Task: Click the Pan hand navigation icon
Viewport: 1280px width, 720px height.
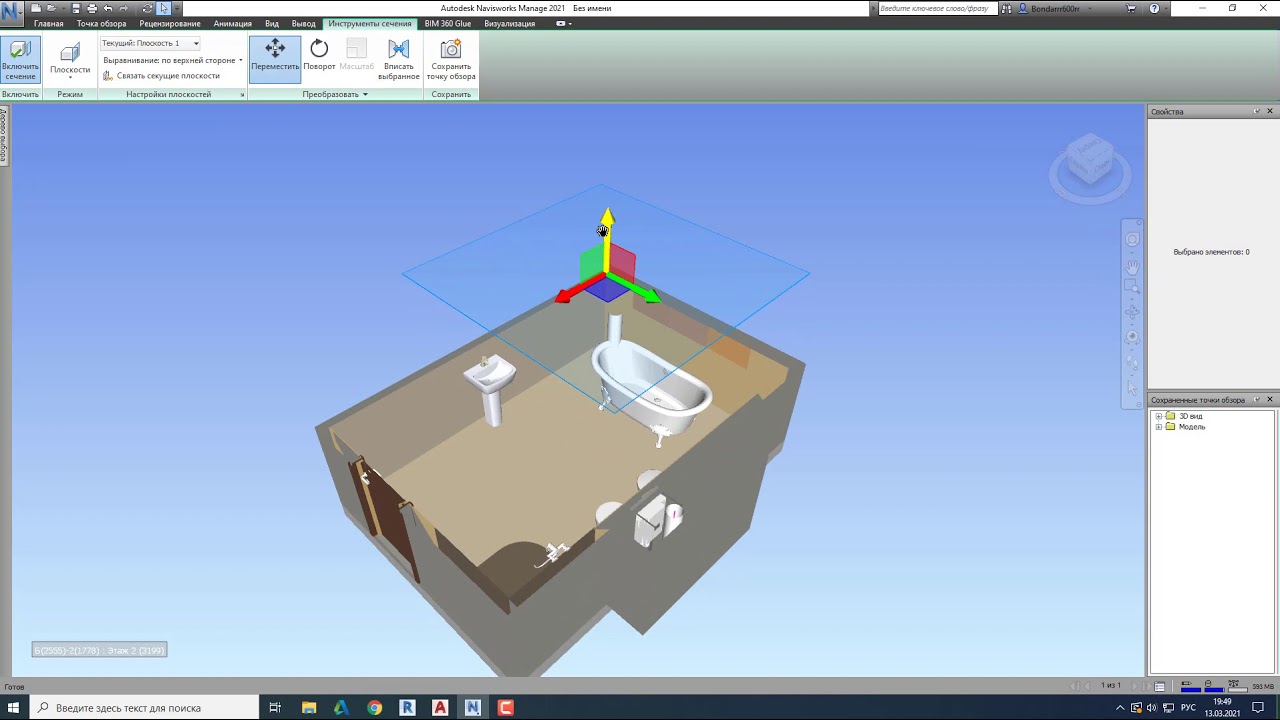Action: 1132,267
